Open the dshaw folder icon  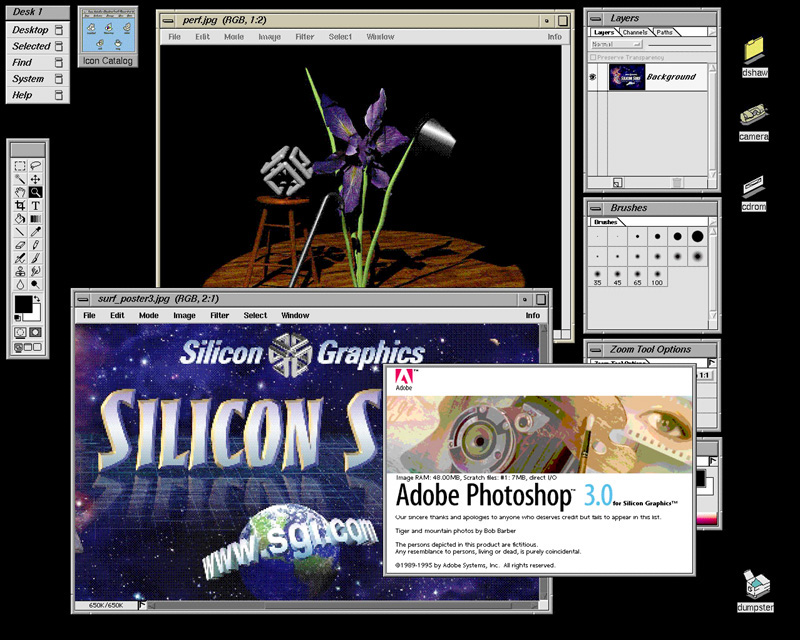(755, 56)
